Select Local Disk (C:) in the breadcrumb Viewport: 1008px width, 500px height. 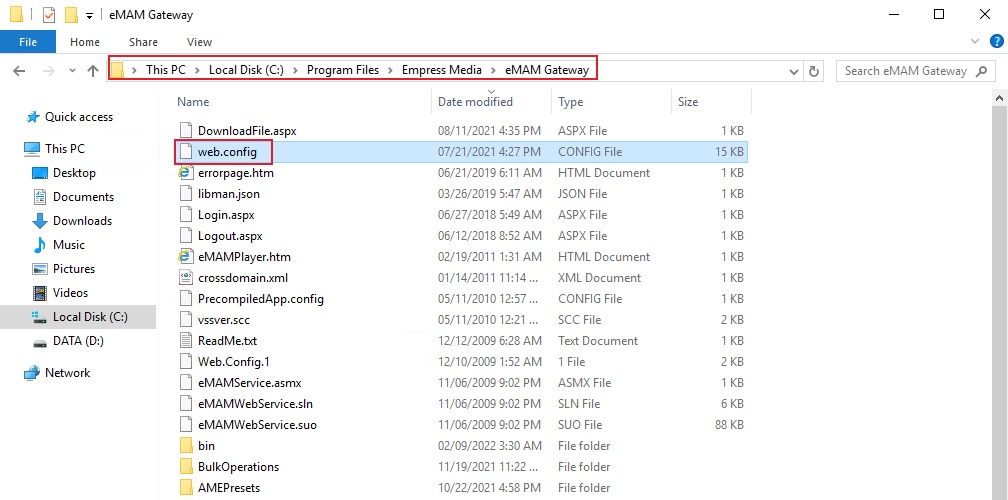(x=246, y=70)
